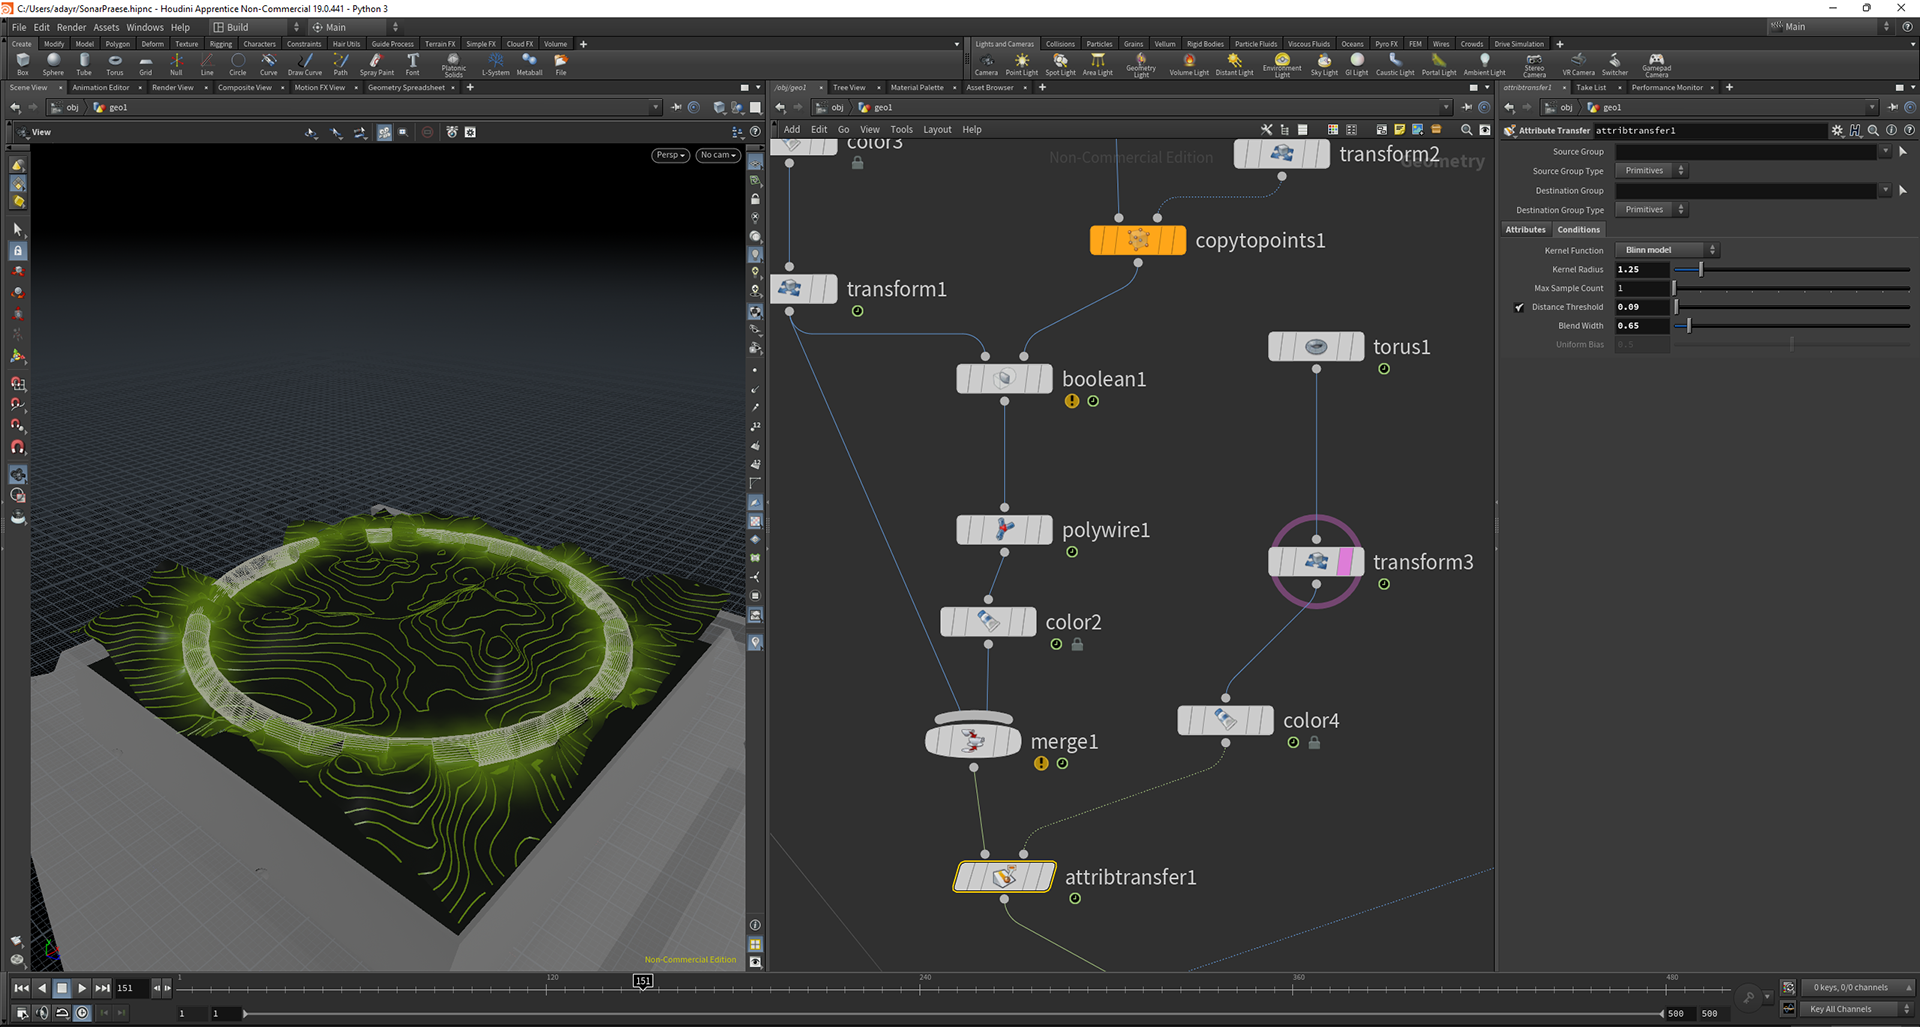Open the Assets menu
The width and height of the screenshot is (1920, 1027).
coord(106,27)
